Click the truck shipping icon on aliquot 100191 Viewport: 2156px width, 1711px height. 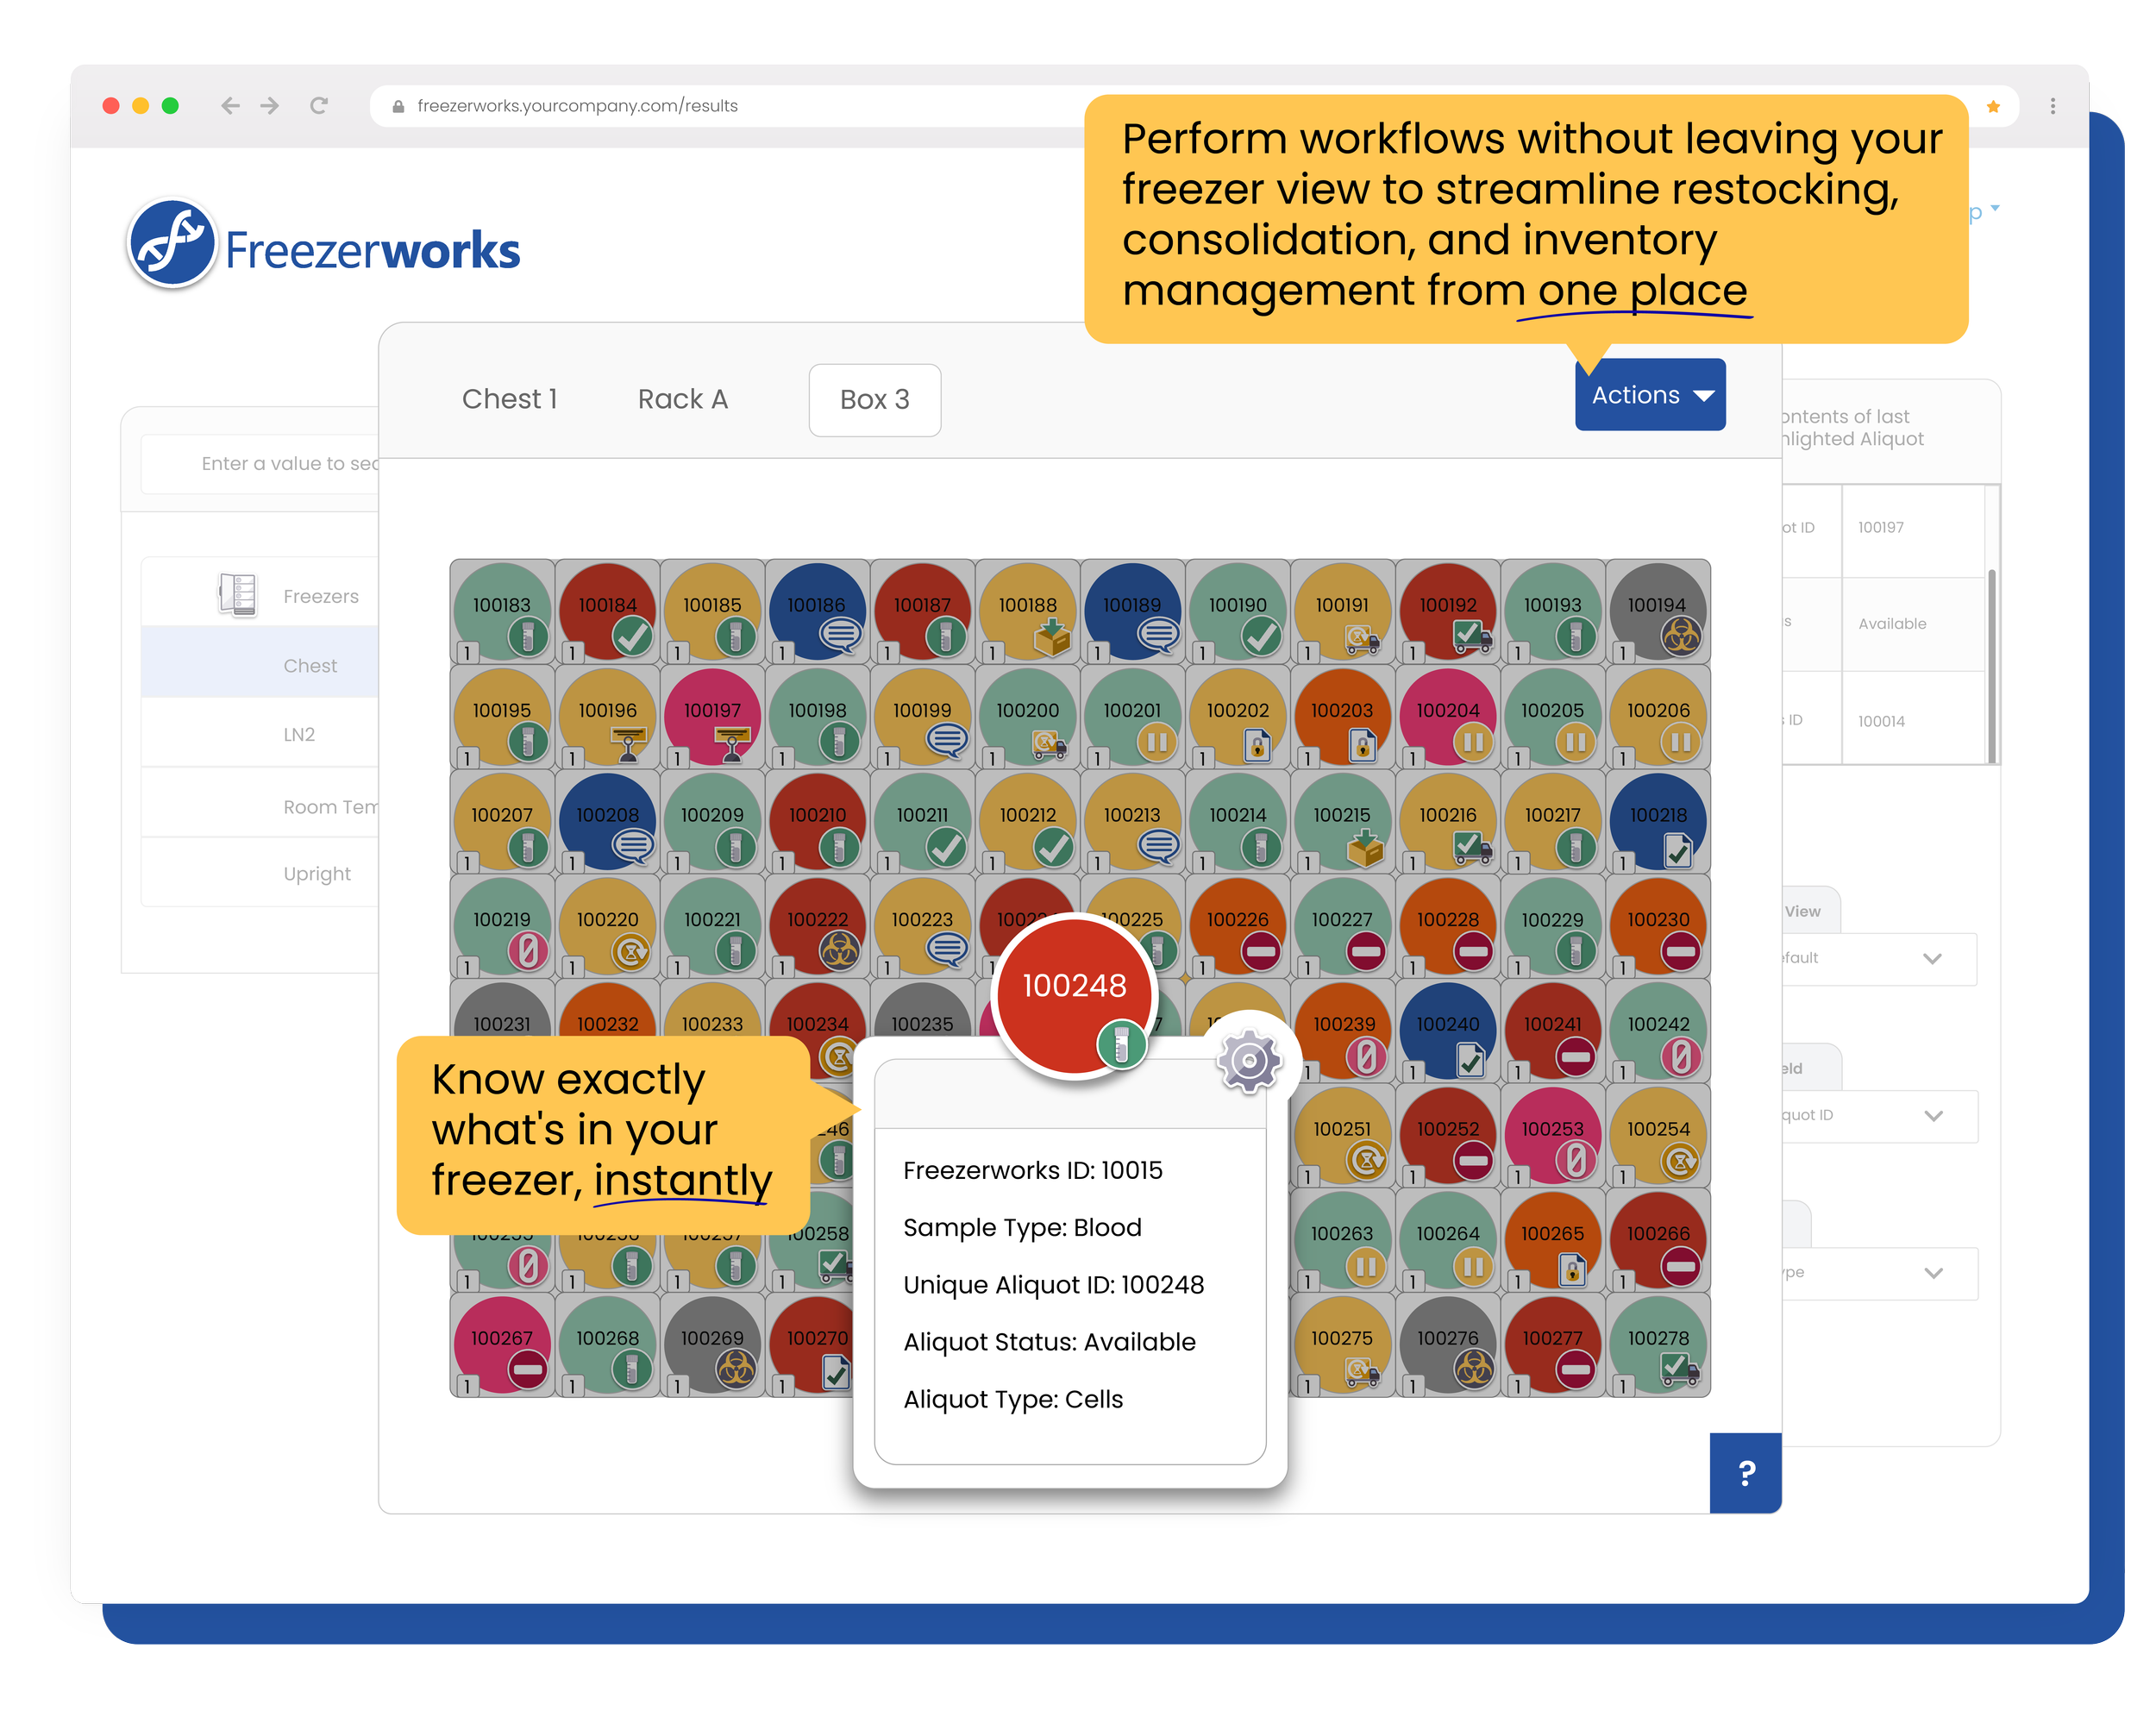1362,638
